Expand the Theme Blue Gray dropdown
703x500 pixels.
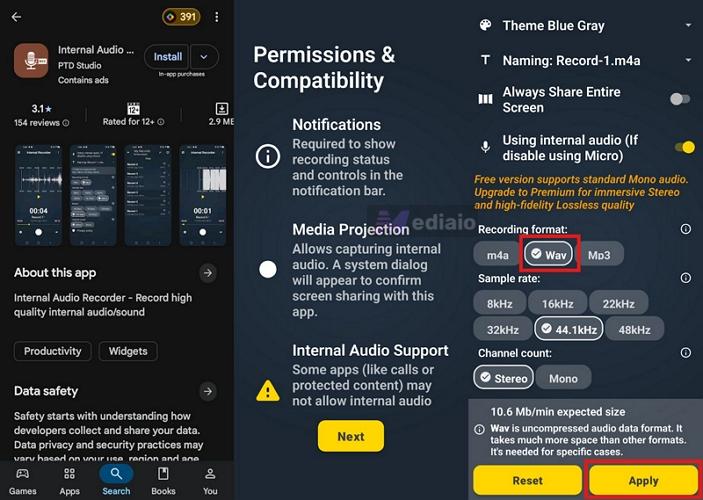point(688,26)
